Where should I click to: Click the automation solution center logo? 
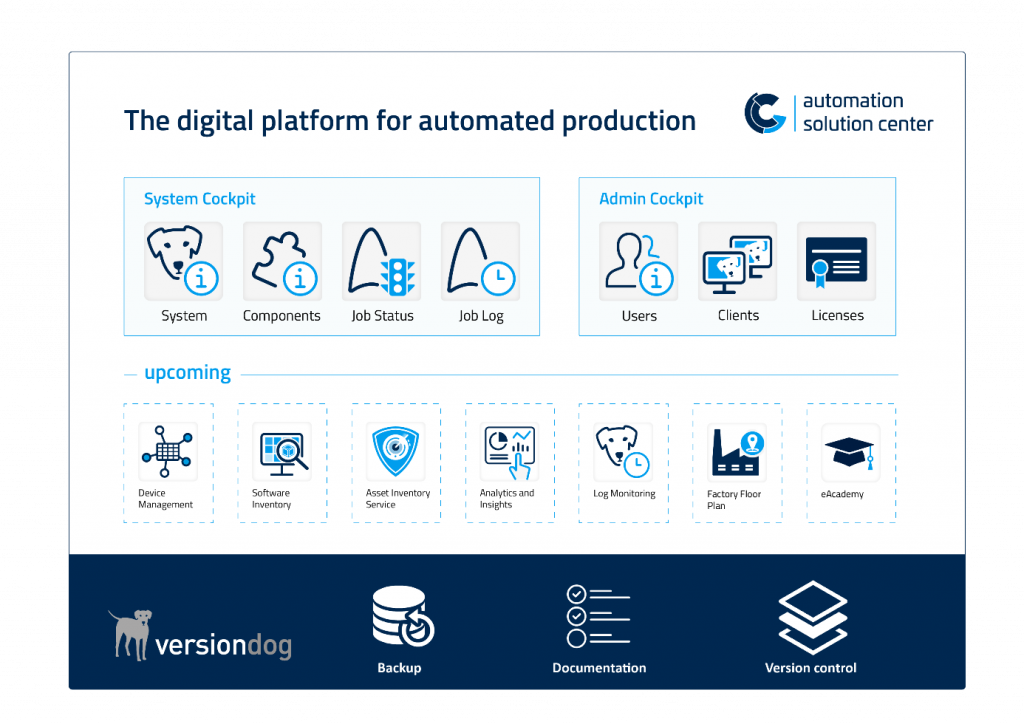click(838, 113)
